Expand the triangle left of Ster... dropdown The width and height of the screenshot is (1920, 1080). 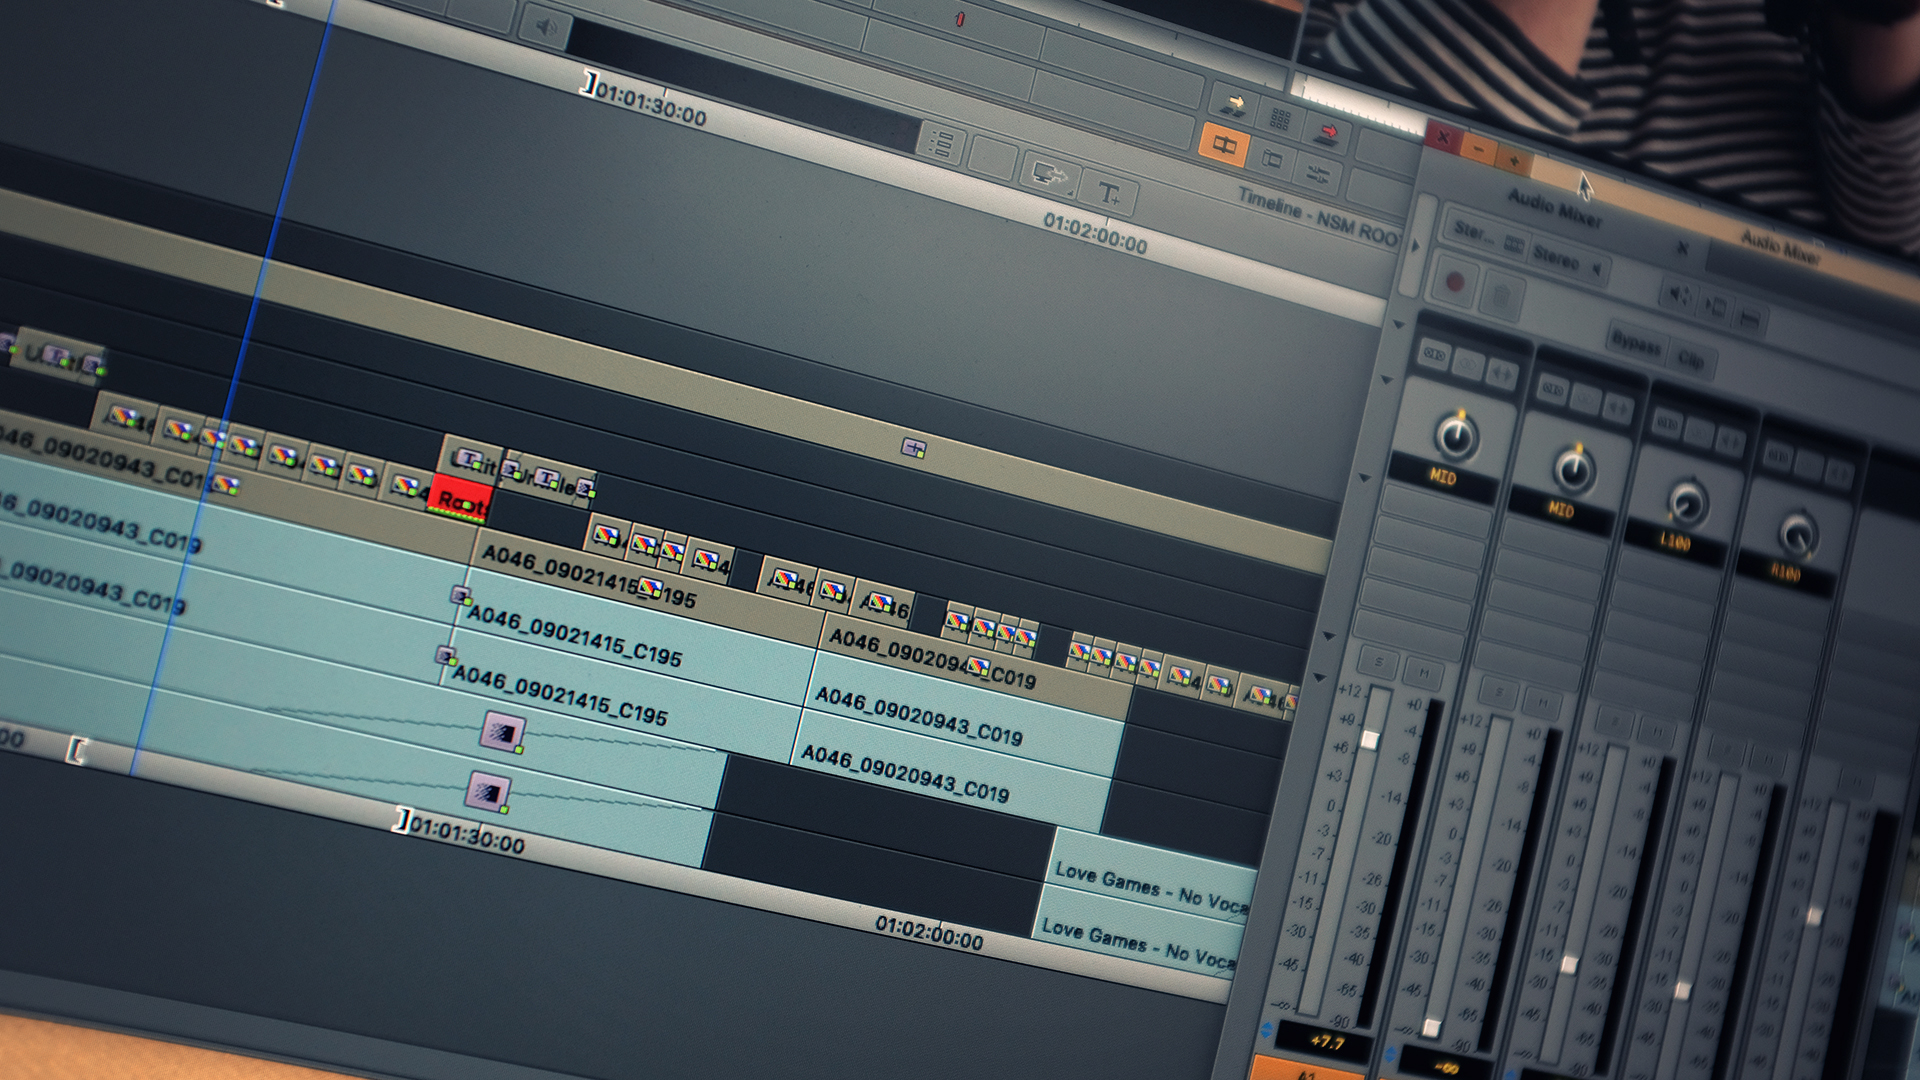click(1415, 246)
